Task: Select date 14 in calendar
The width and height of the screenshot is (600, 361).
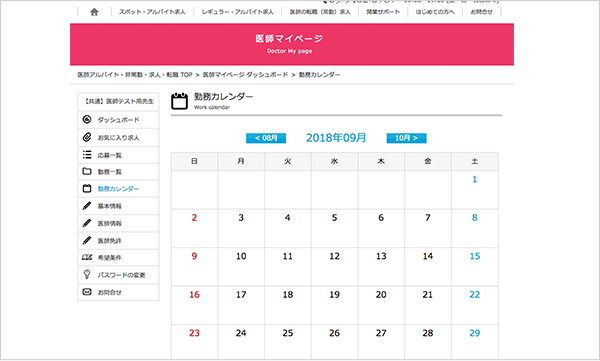Action: pos(428,256)
